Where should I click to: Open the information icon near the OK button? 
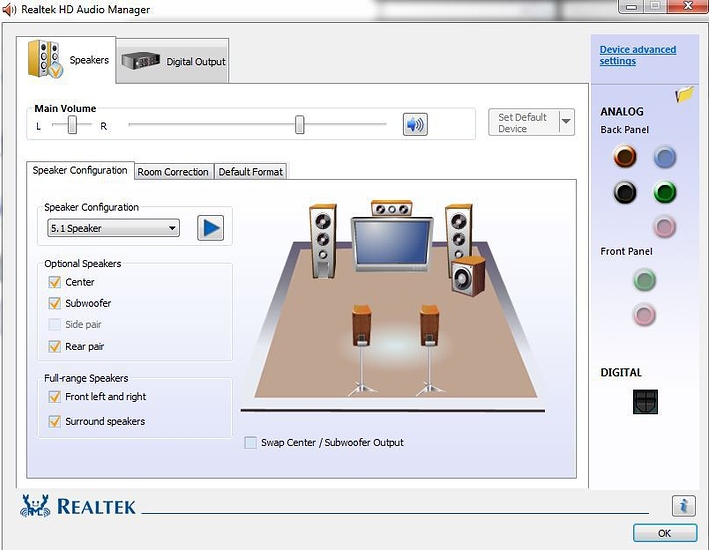pos(683,506)
